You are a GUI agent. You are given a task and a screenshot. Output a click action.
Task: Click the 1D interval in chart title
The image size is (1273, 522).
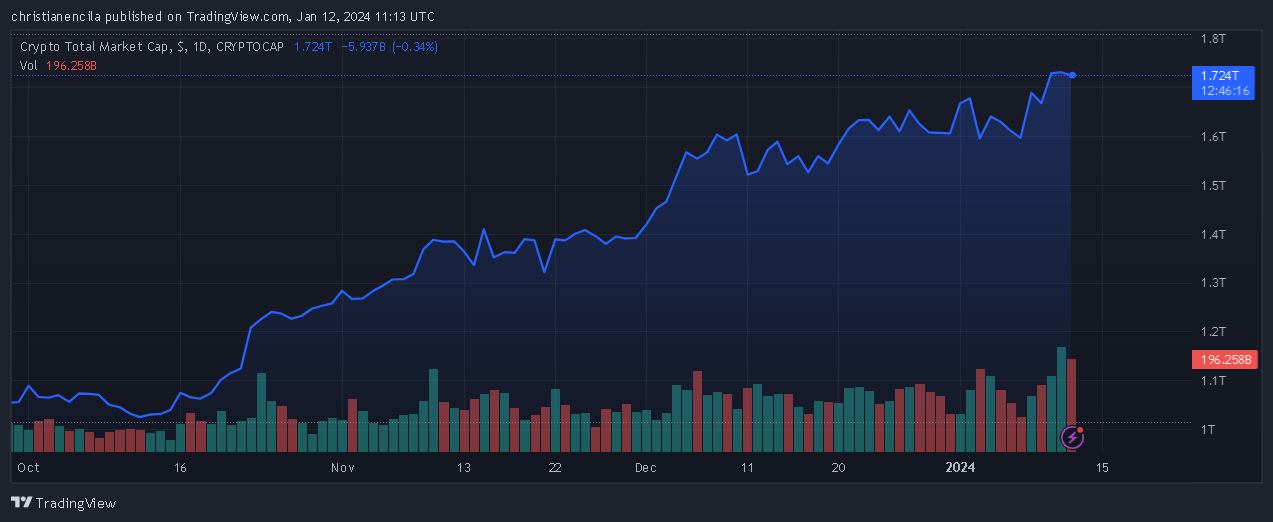[202, 47]
